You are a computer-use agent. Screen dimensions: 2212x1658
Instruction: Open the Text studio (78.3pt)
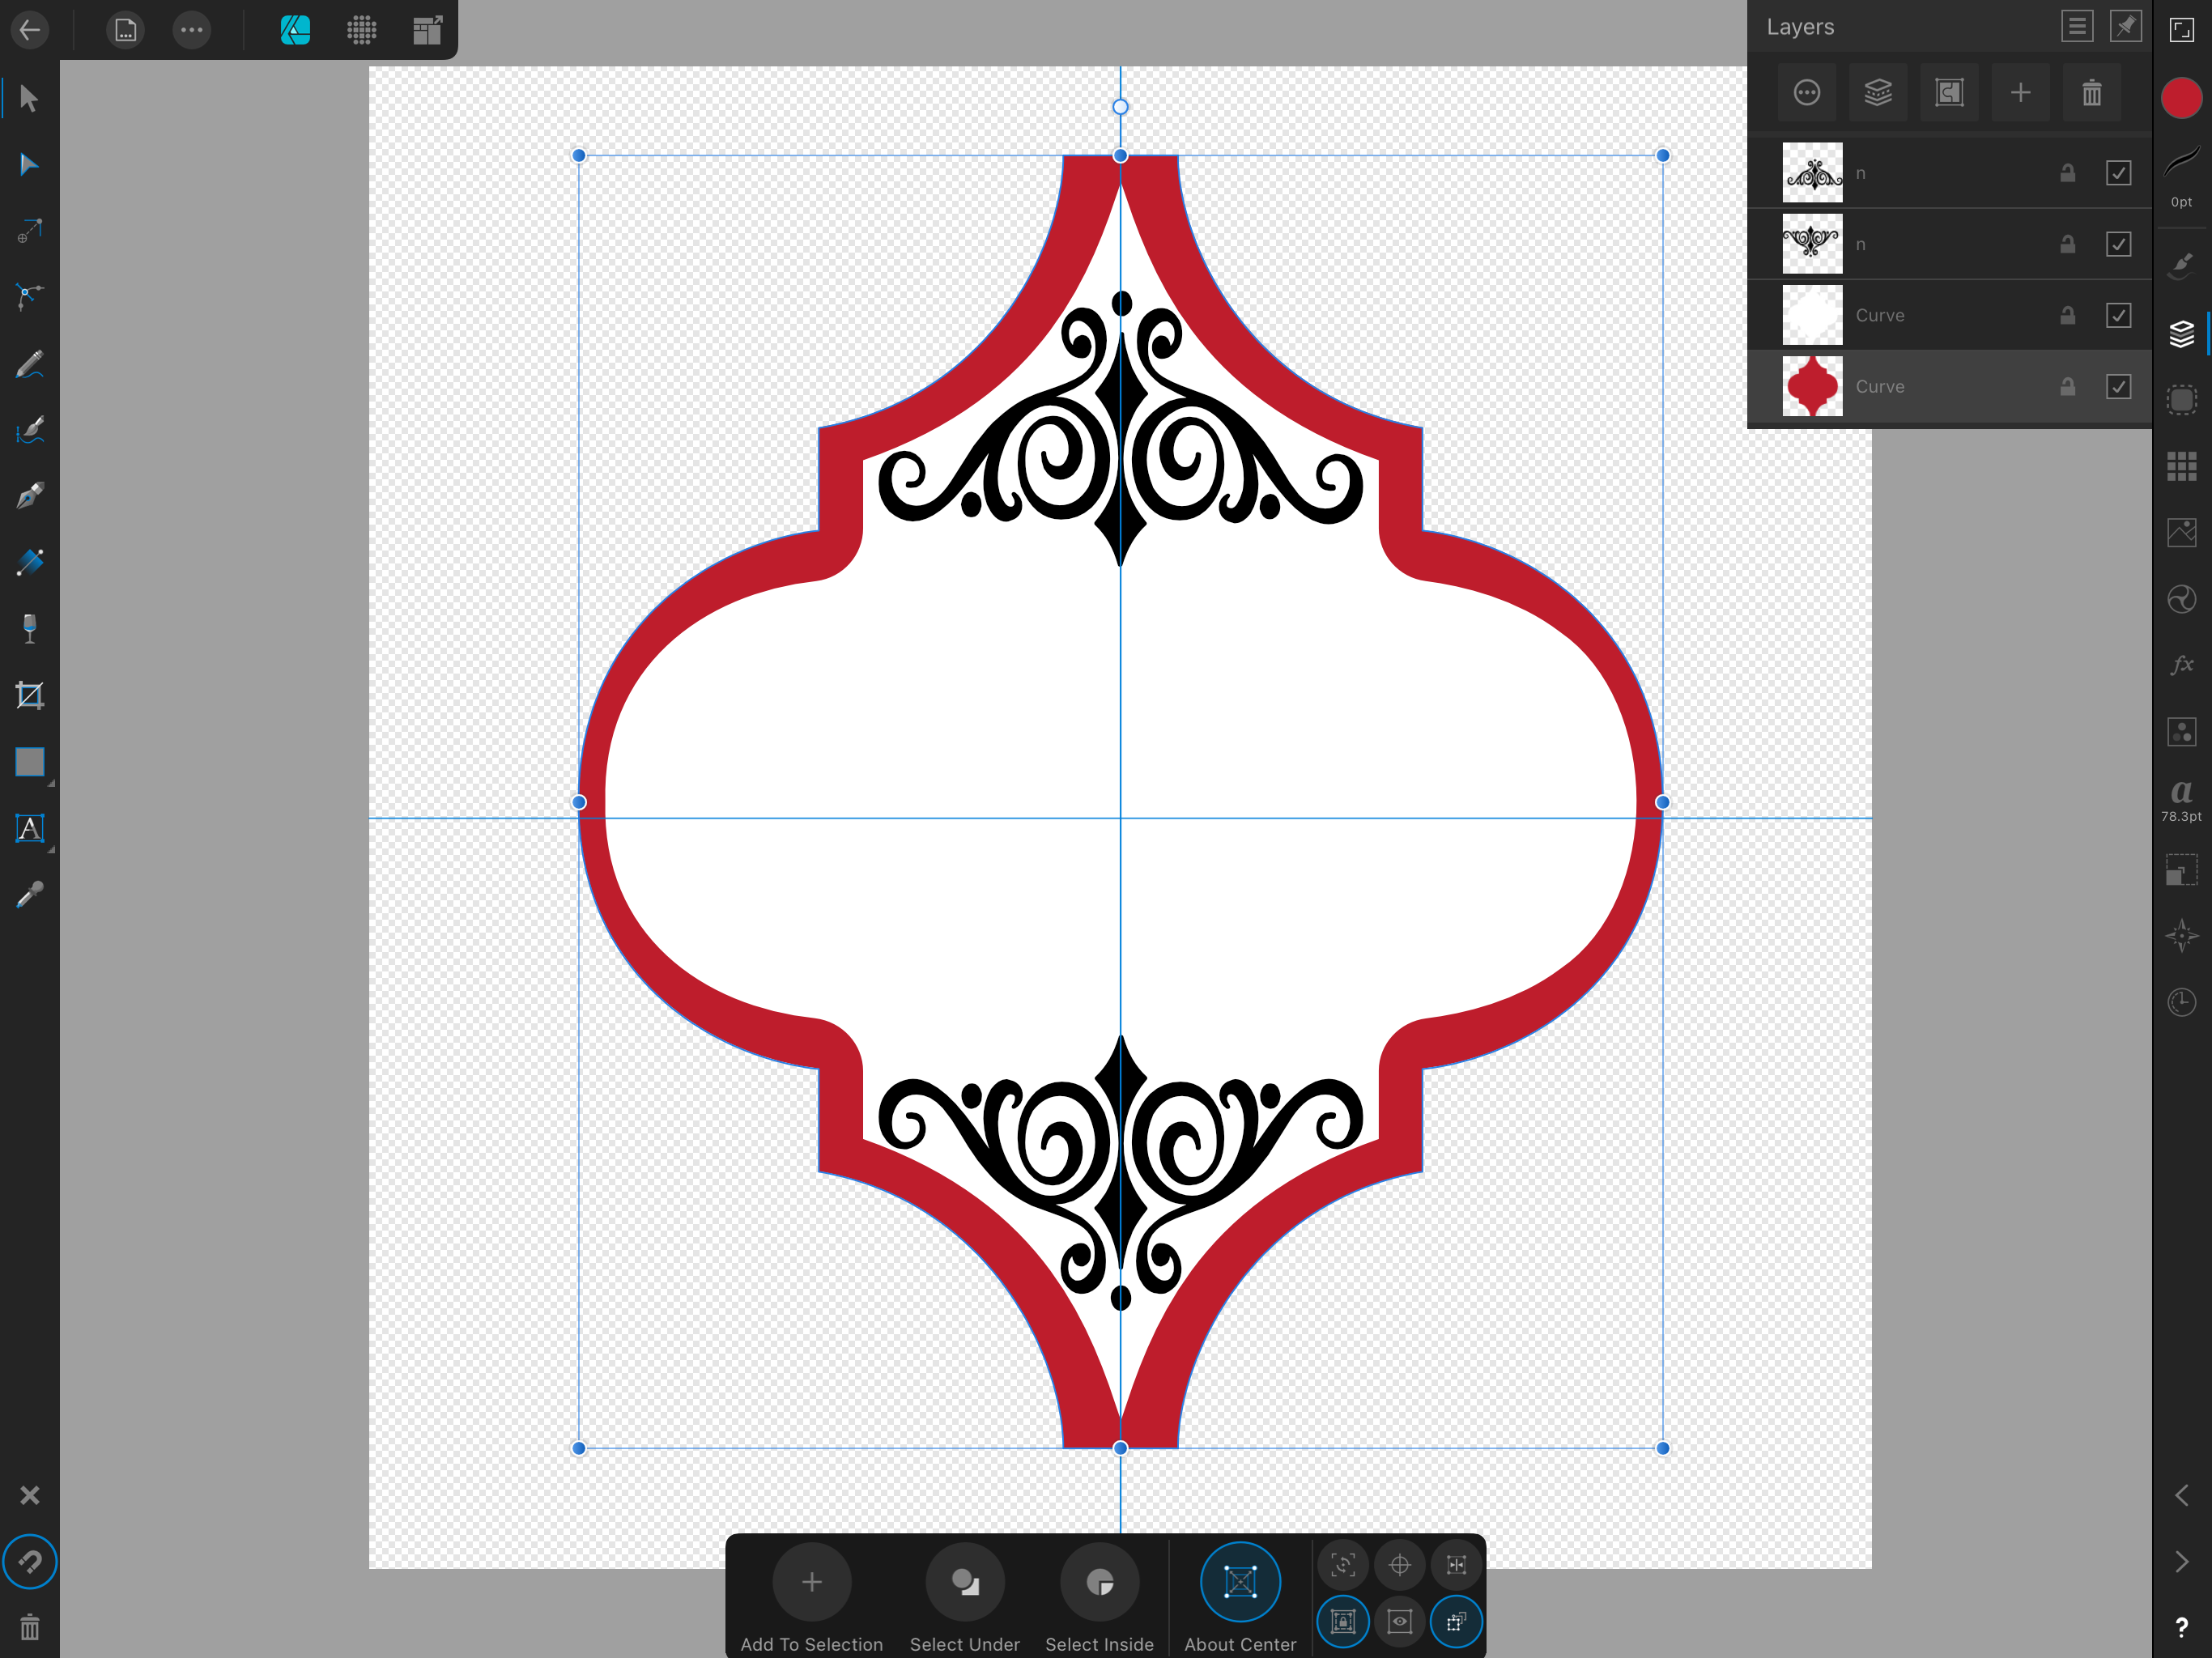(x=2181, y=800)
